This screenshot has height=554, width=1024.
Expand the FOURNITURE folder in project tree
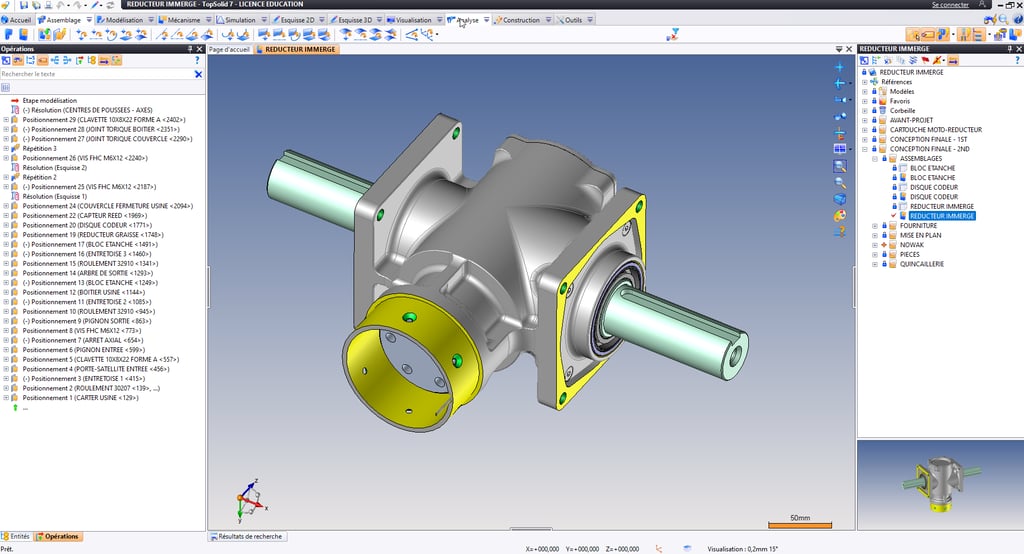(875, 226)
